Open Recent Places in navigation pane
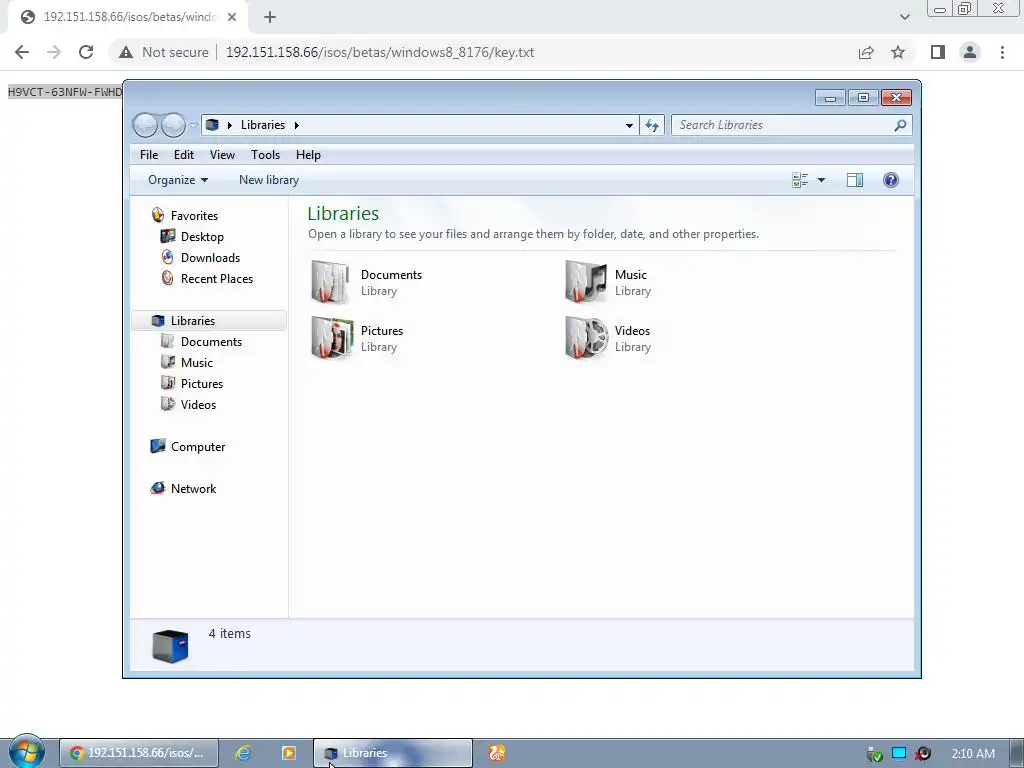The image size is (1024, 768). point(216,278)
